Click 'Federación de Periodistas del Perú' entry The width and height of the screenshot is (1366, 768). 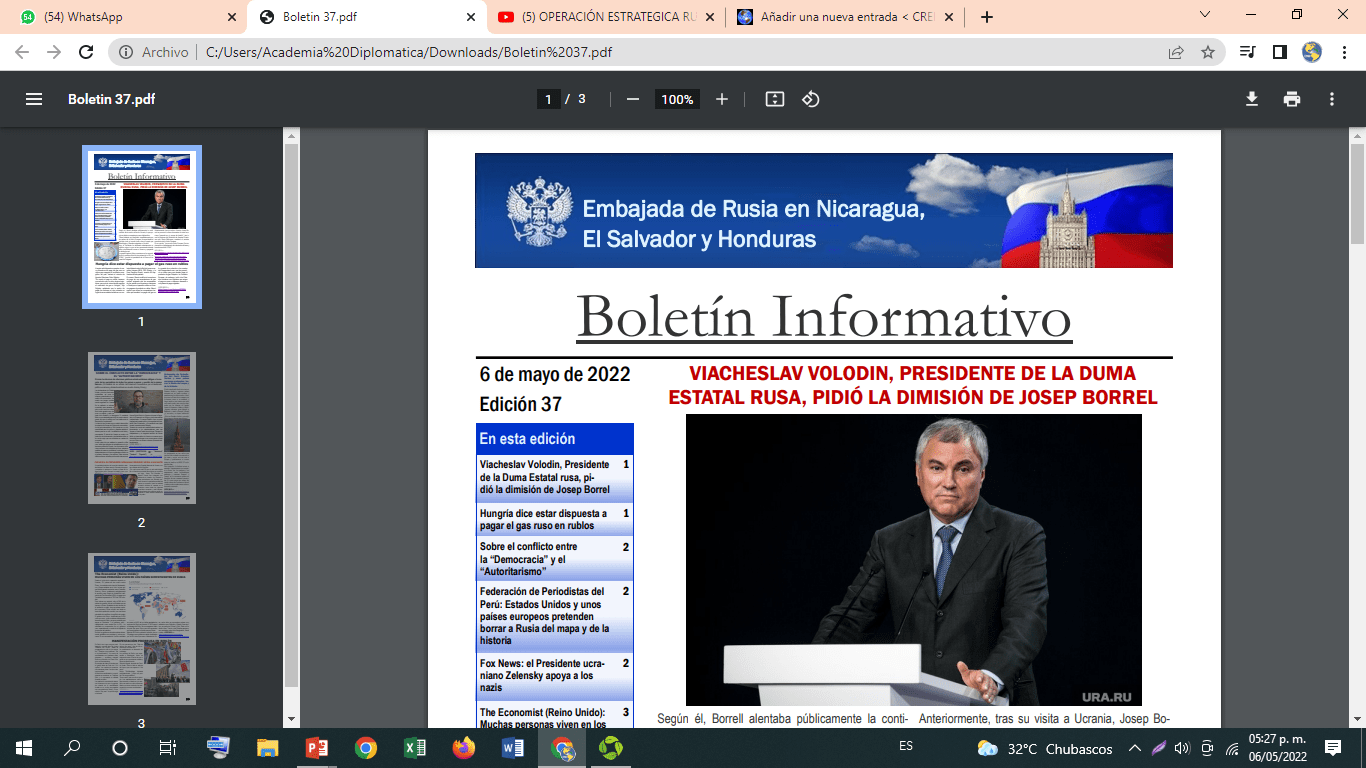click(555, 615)
